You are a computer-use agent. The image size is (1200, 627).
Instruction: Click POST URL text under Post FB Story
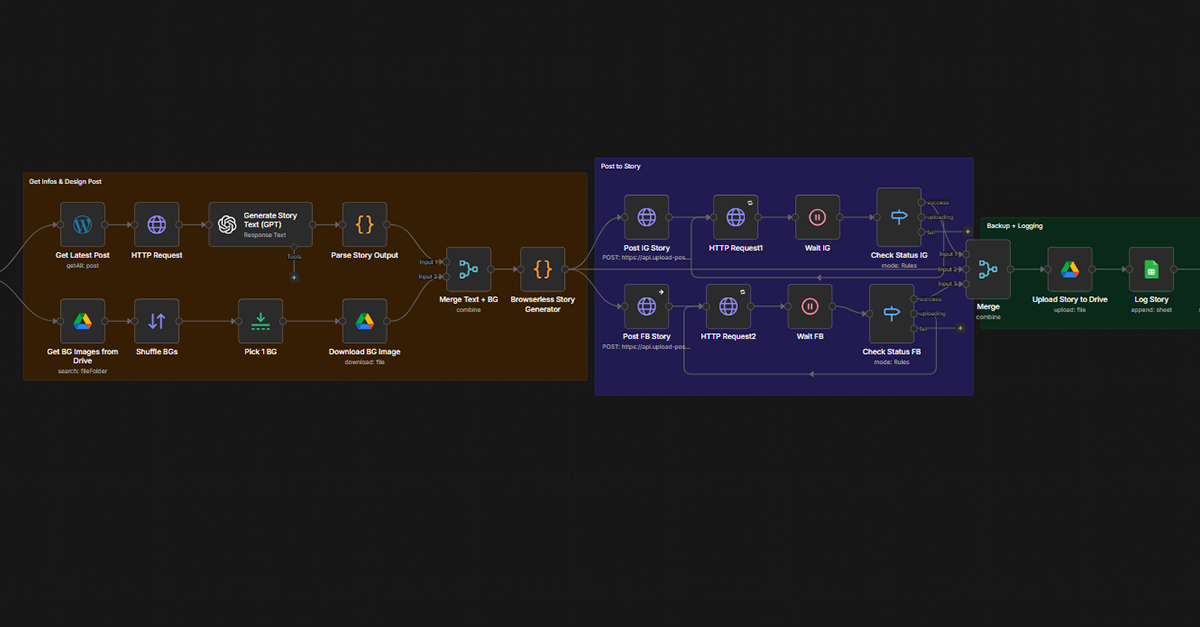pos(646,346)
